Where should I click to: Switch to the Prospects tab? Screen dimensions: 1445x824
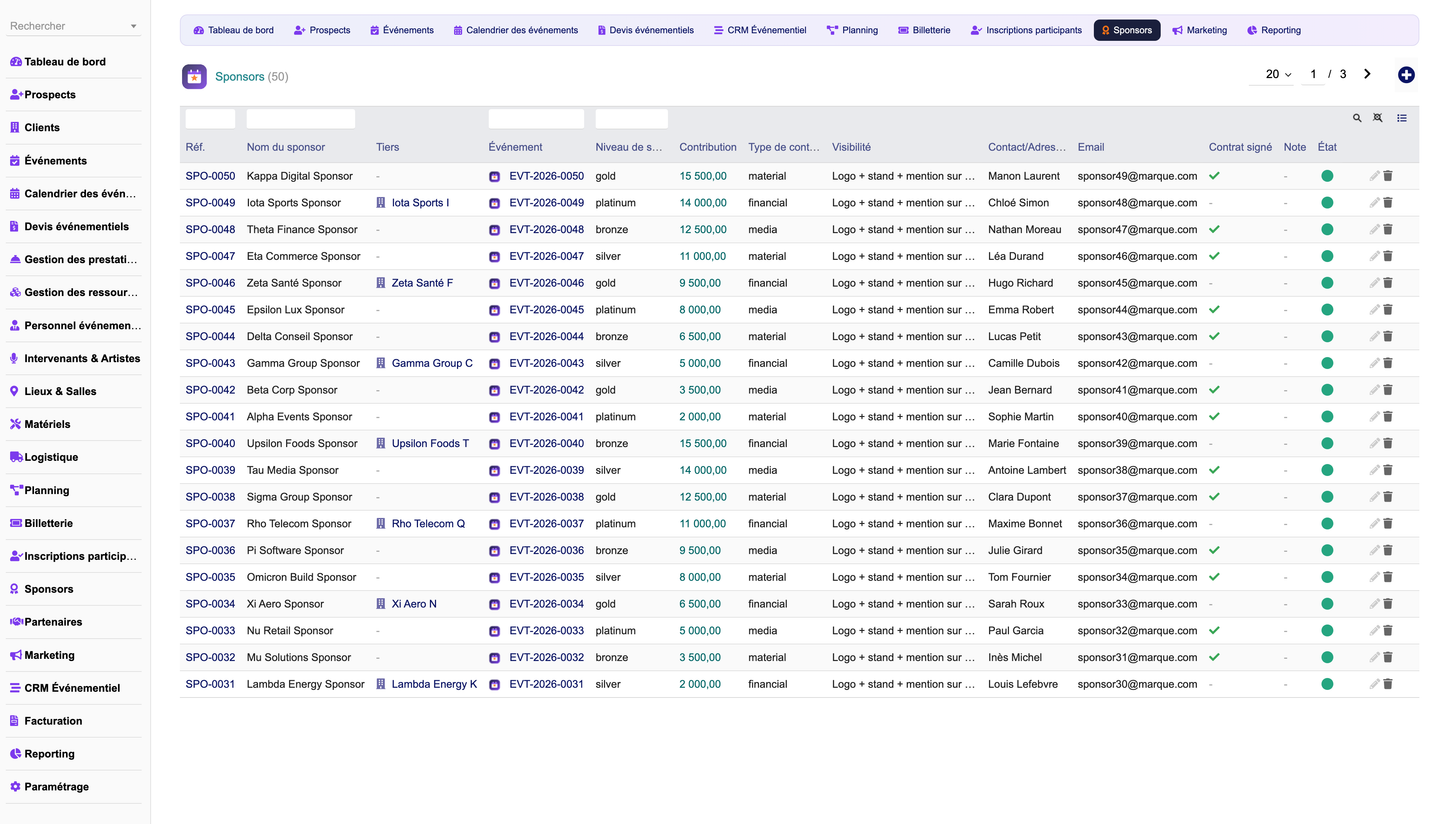tap(322, 30)
